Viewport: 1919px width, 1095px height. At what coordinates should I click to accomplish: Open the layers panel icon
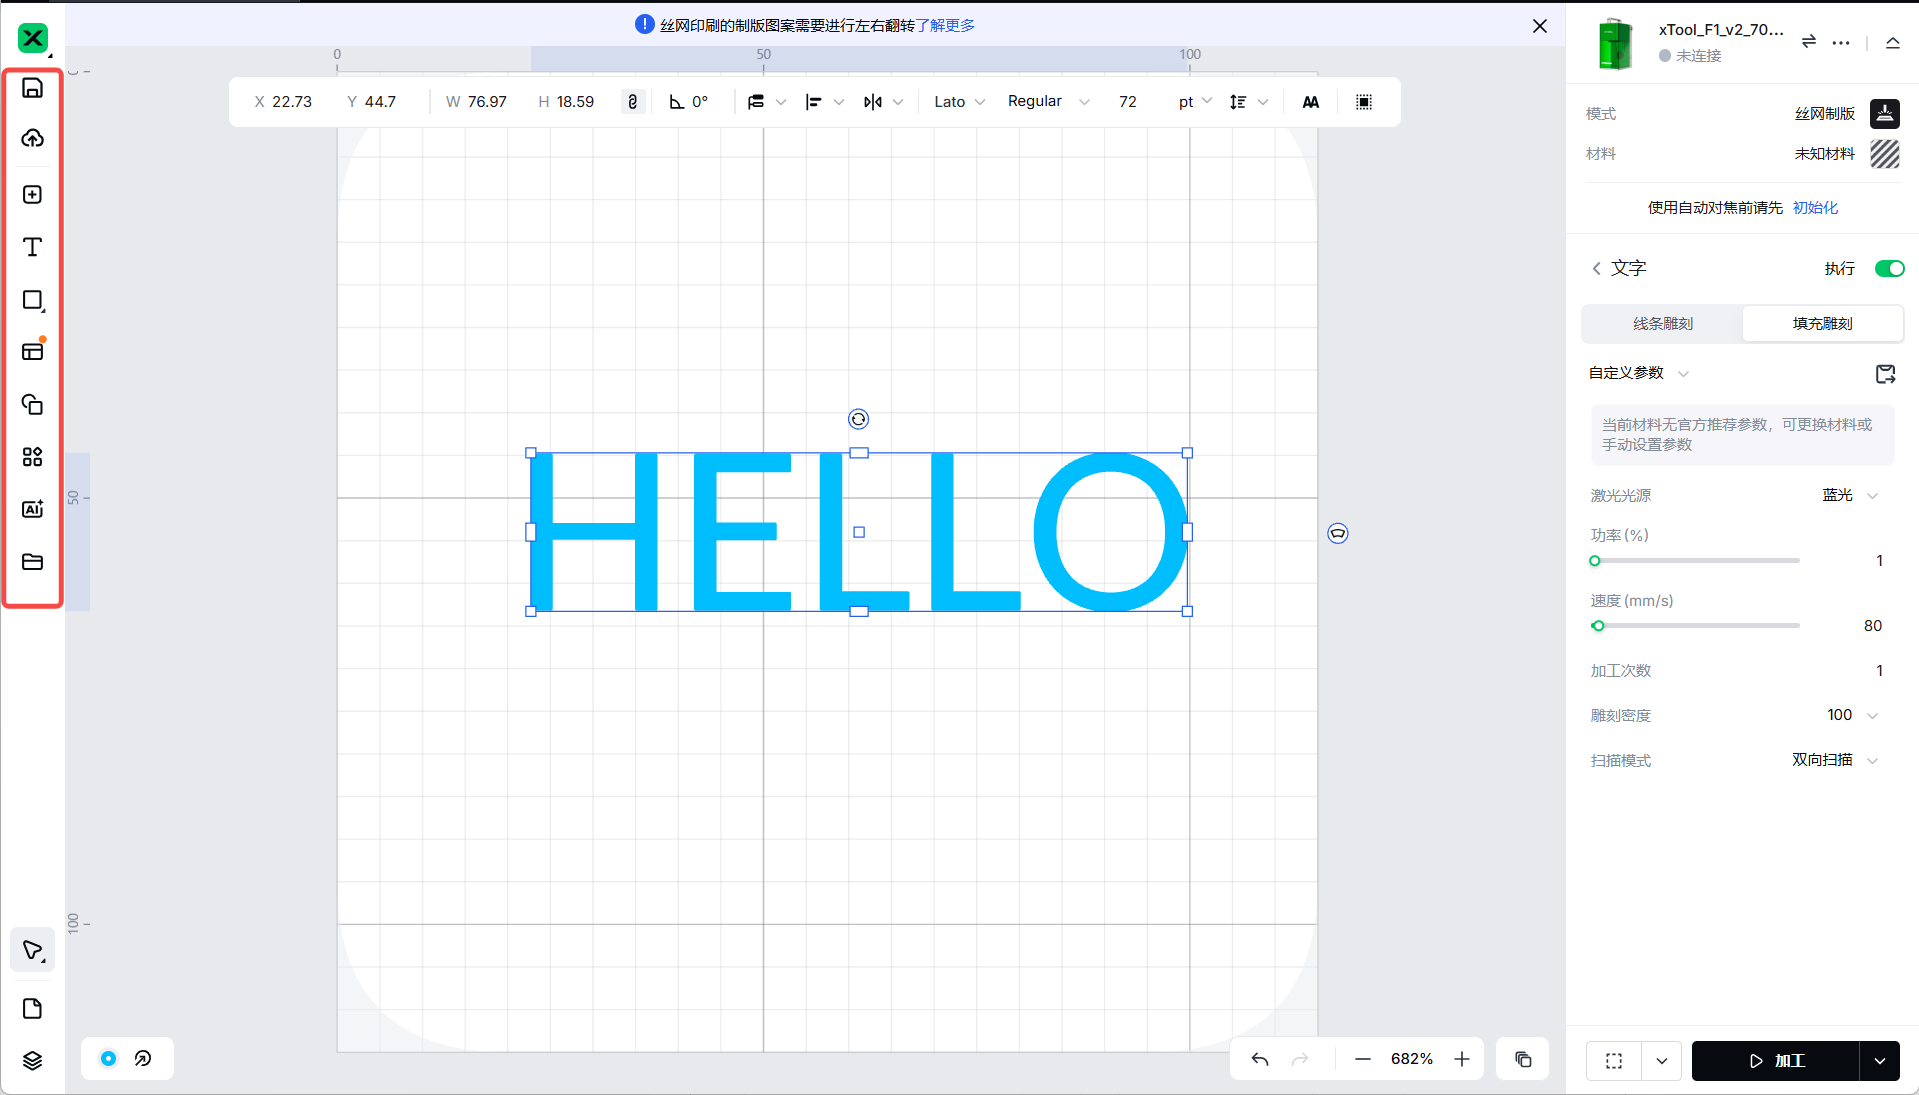click(x=32, y=1061)
